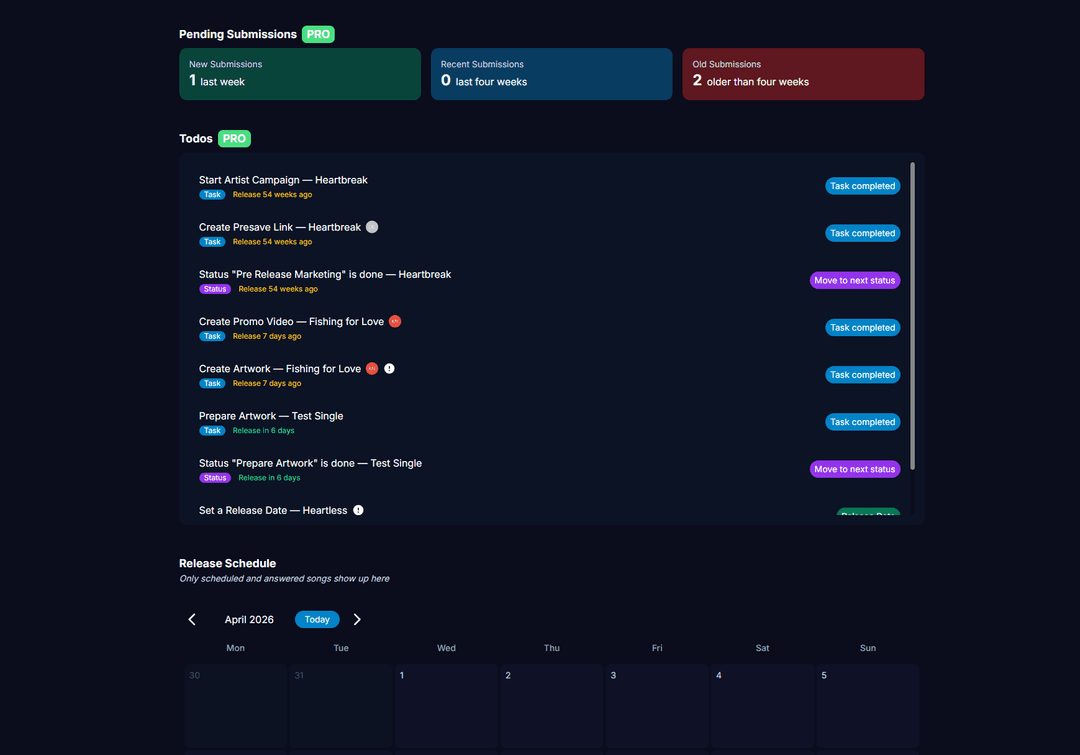Click the Task badge on Start Artist Campaign
1080x755 pixels.
pyautogui.click(x=211, y=194)
